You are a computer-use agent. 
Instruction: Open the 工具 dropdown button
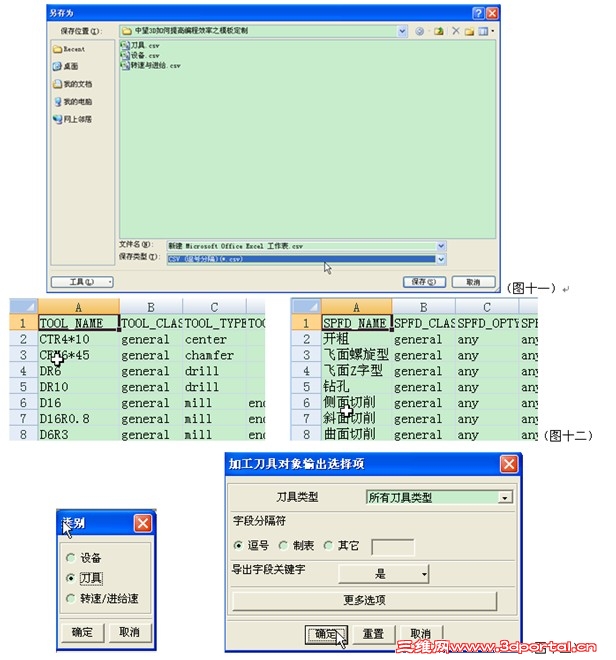pyautogui.click(x=82, y=282)
